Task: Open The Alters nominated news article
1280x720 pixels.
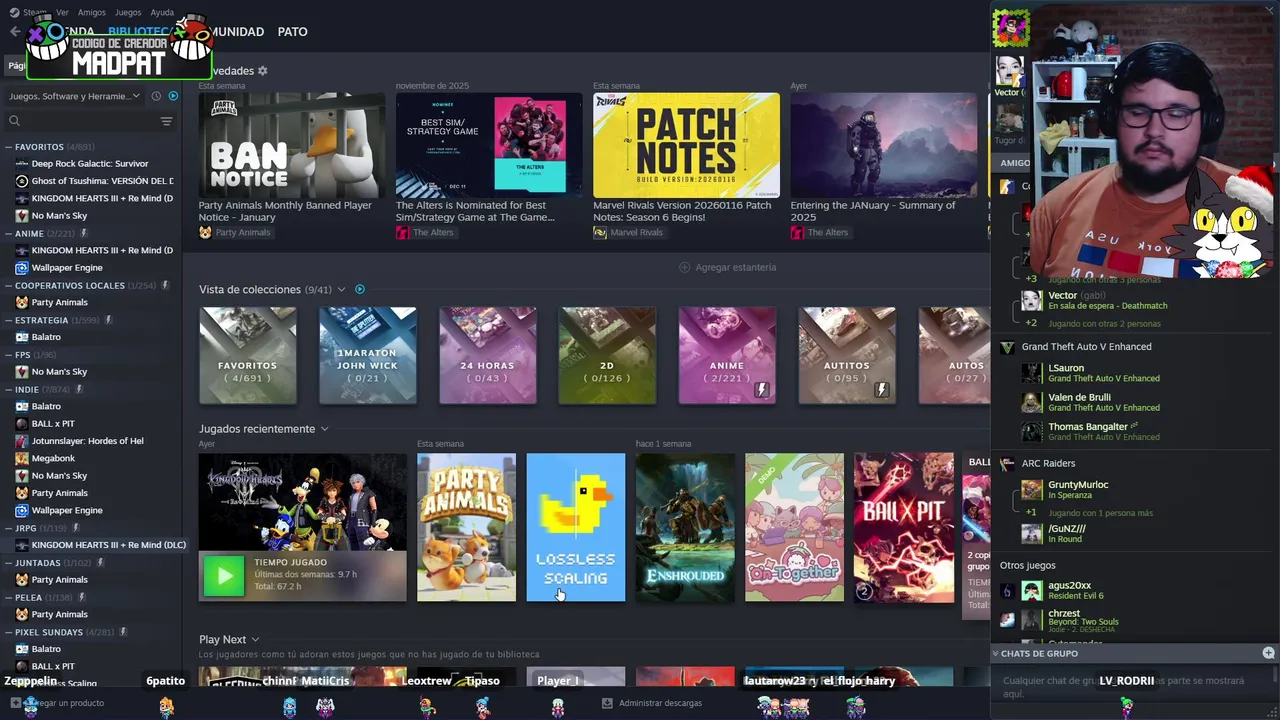Action: pos(489,145)
